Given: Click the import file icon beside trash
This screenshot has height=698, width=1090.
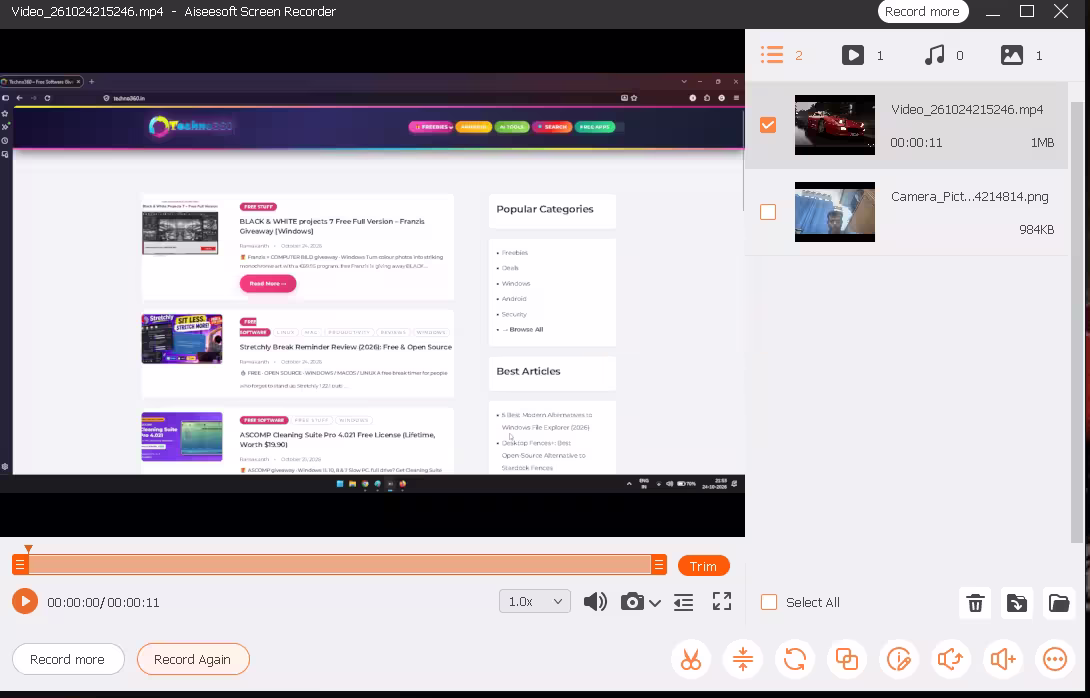Looking at the screenshot, I should coord(1017,603).
